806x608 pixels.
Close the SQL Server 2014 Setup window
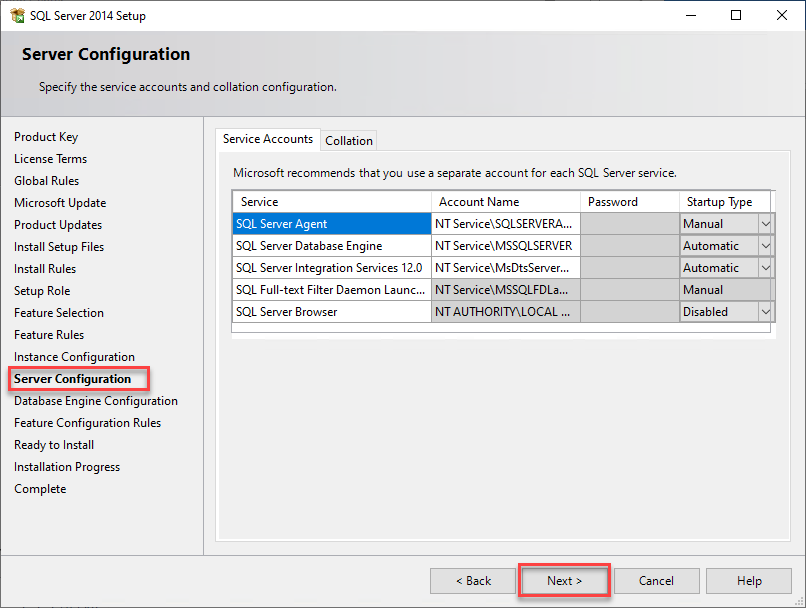point(782,15)
